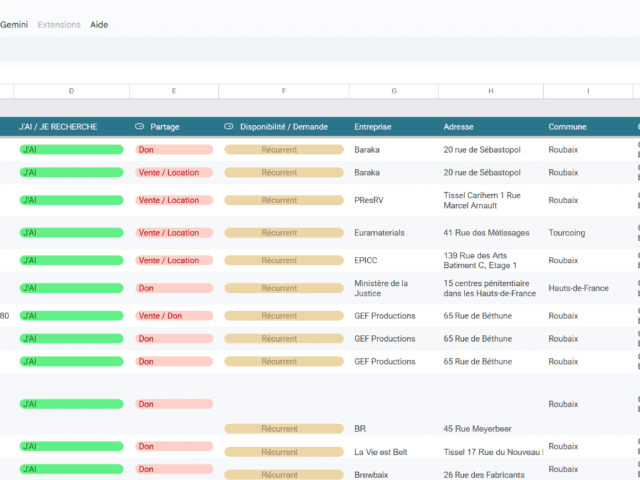Open Vente / Location chip in EPICC row
This screenshot has width=640, height=480.
[174, 260]
